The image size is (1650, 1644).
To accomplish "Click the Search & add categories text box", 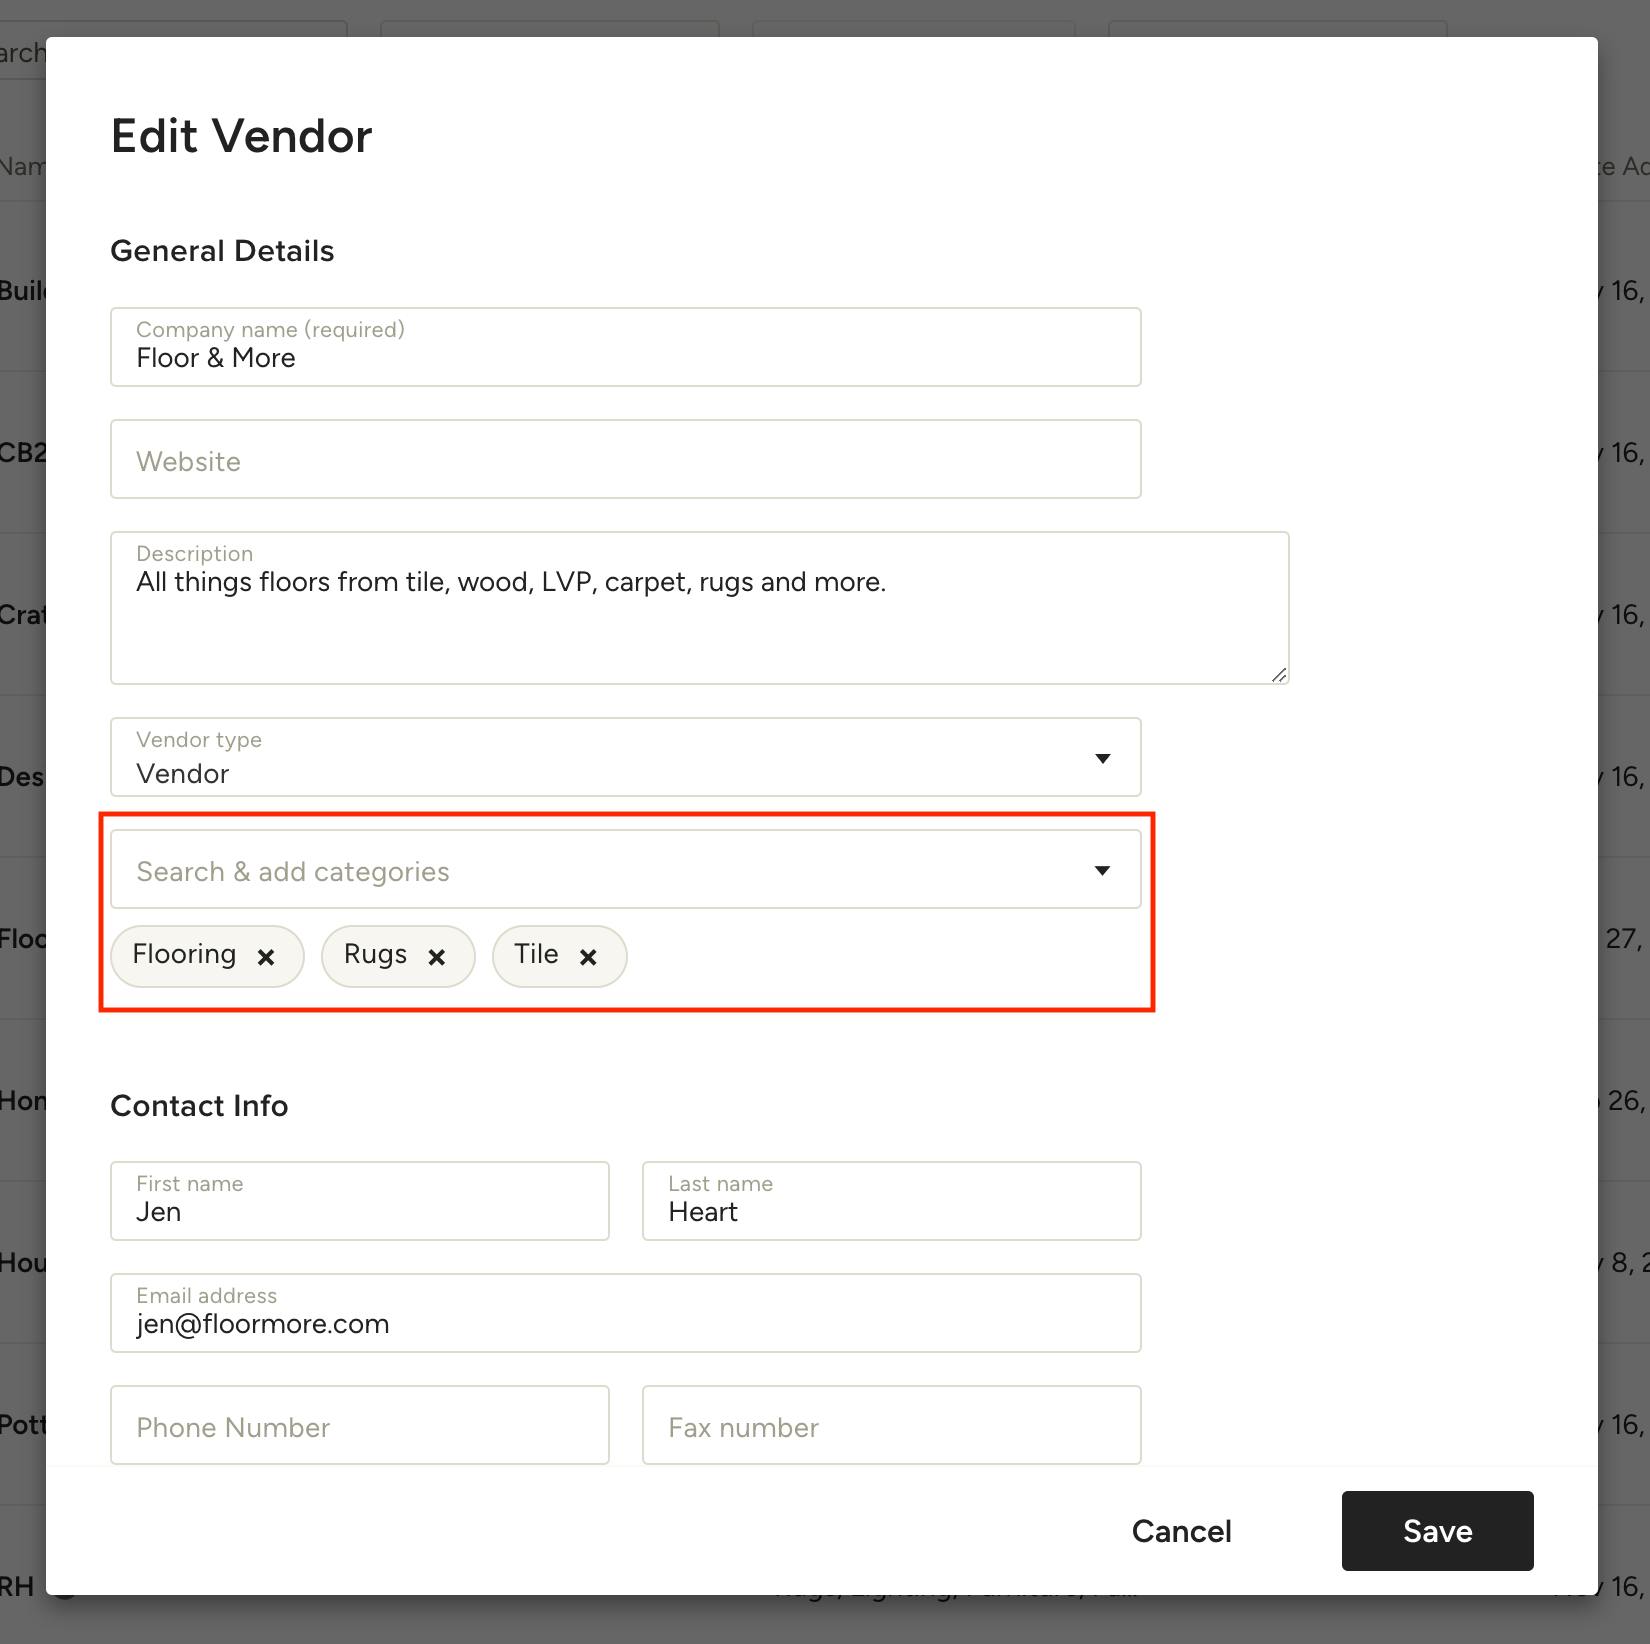I will [550, 870].
